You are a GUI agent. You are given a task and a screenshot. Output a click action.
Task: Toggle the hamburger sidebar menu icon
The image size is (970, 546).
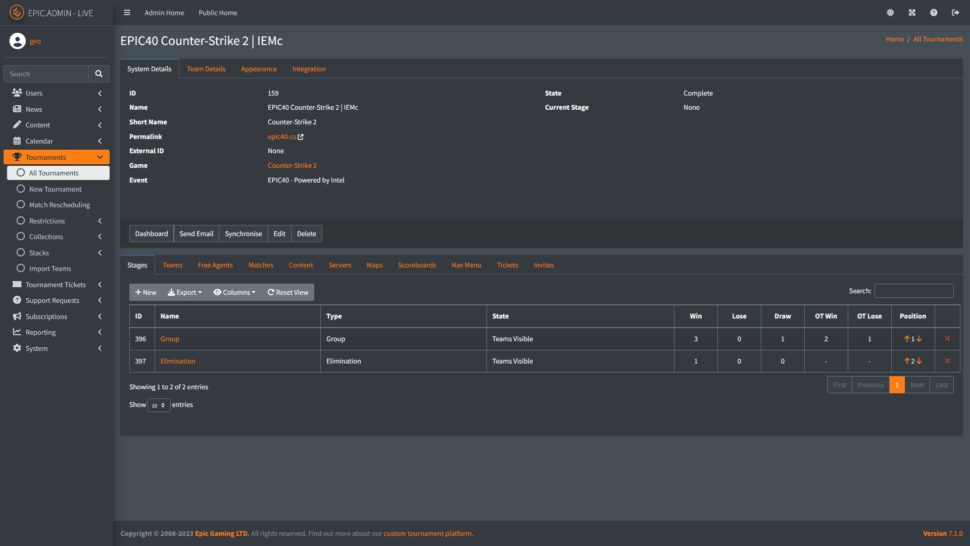127,12
